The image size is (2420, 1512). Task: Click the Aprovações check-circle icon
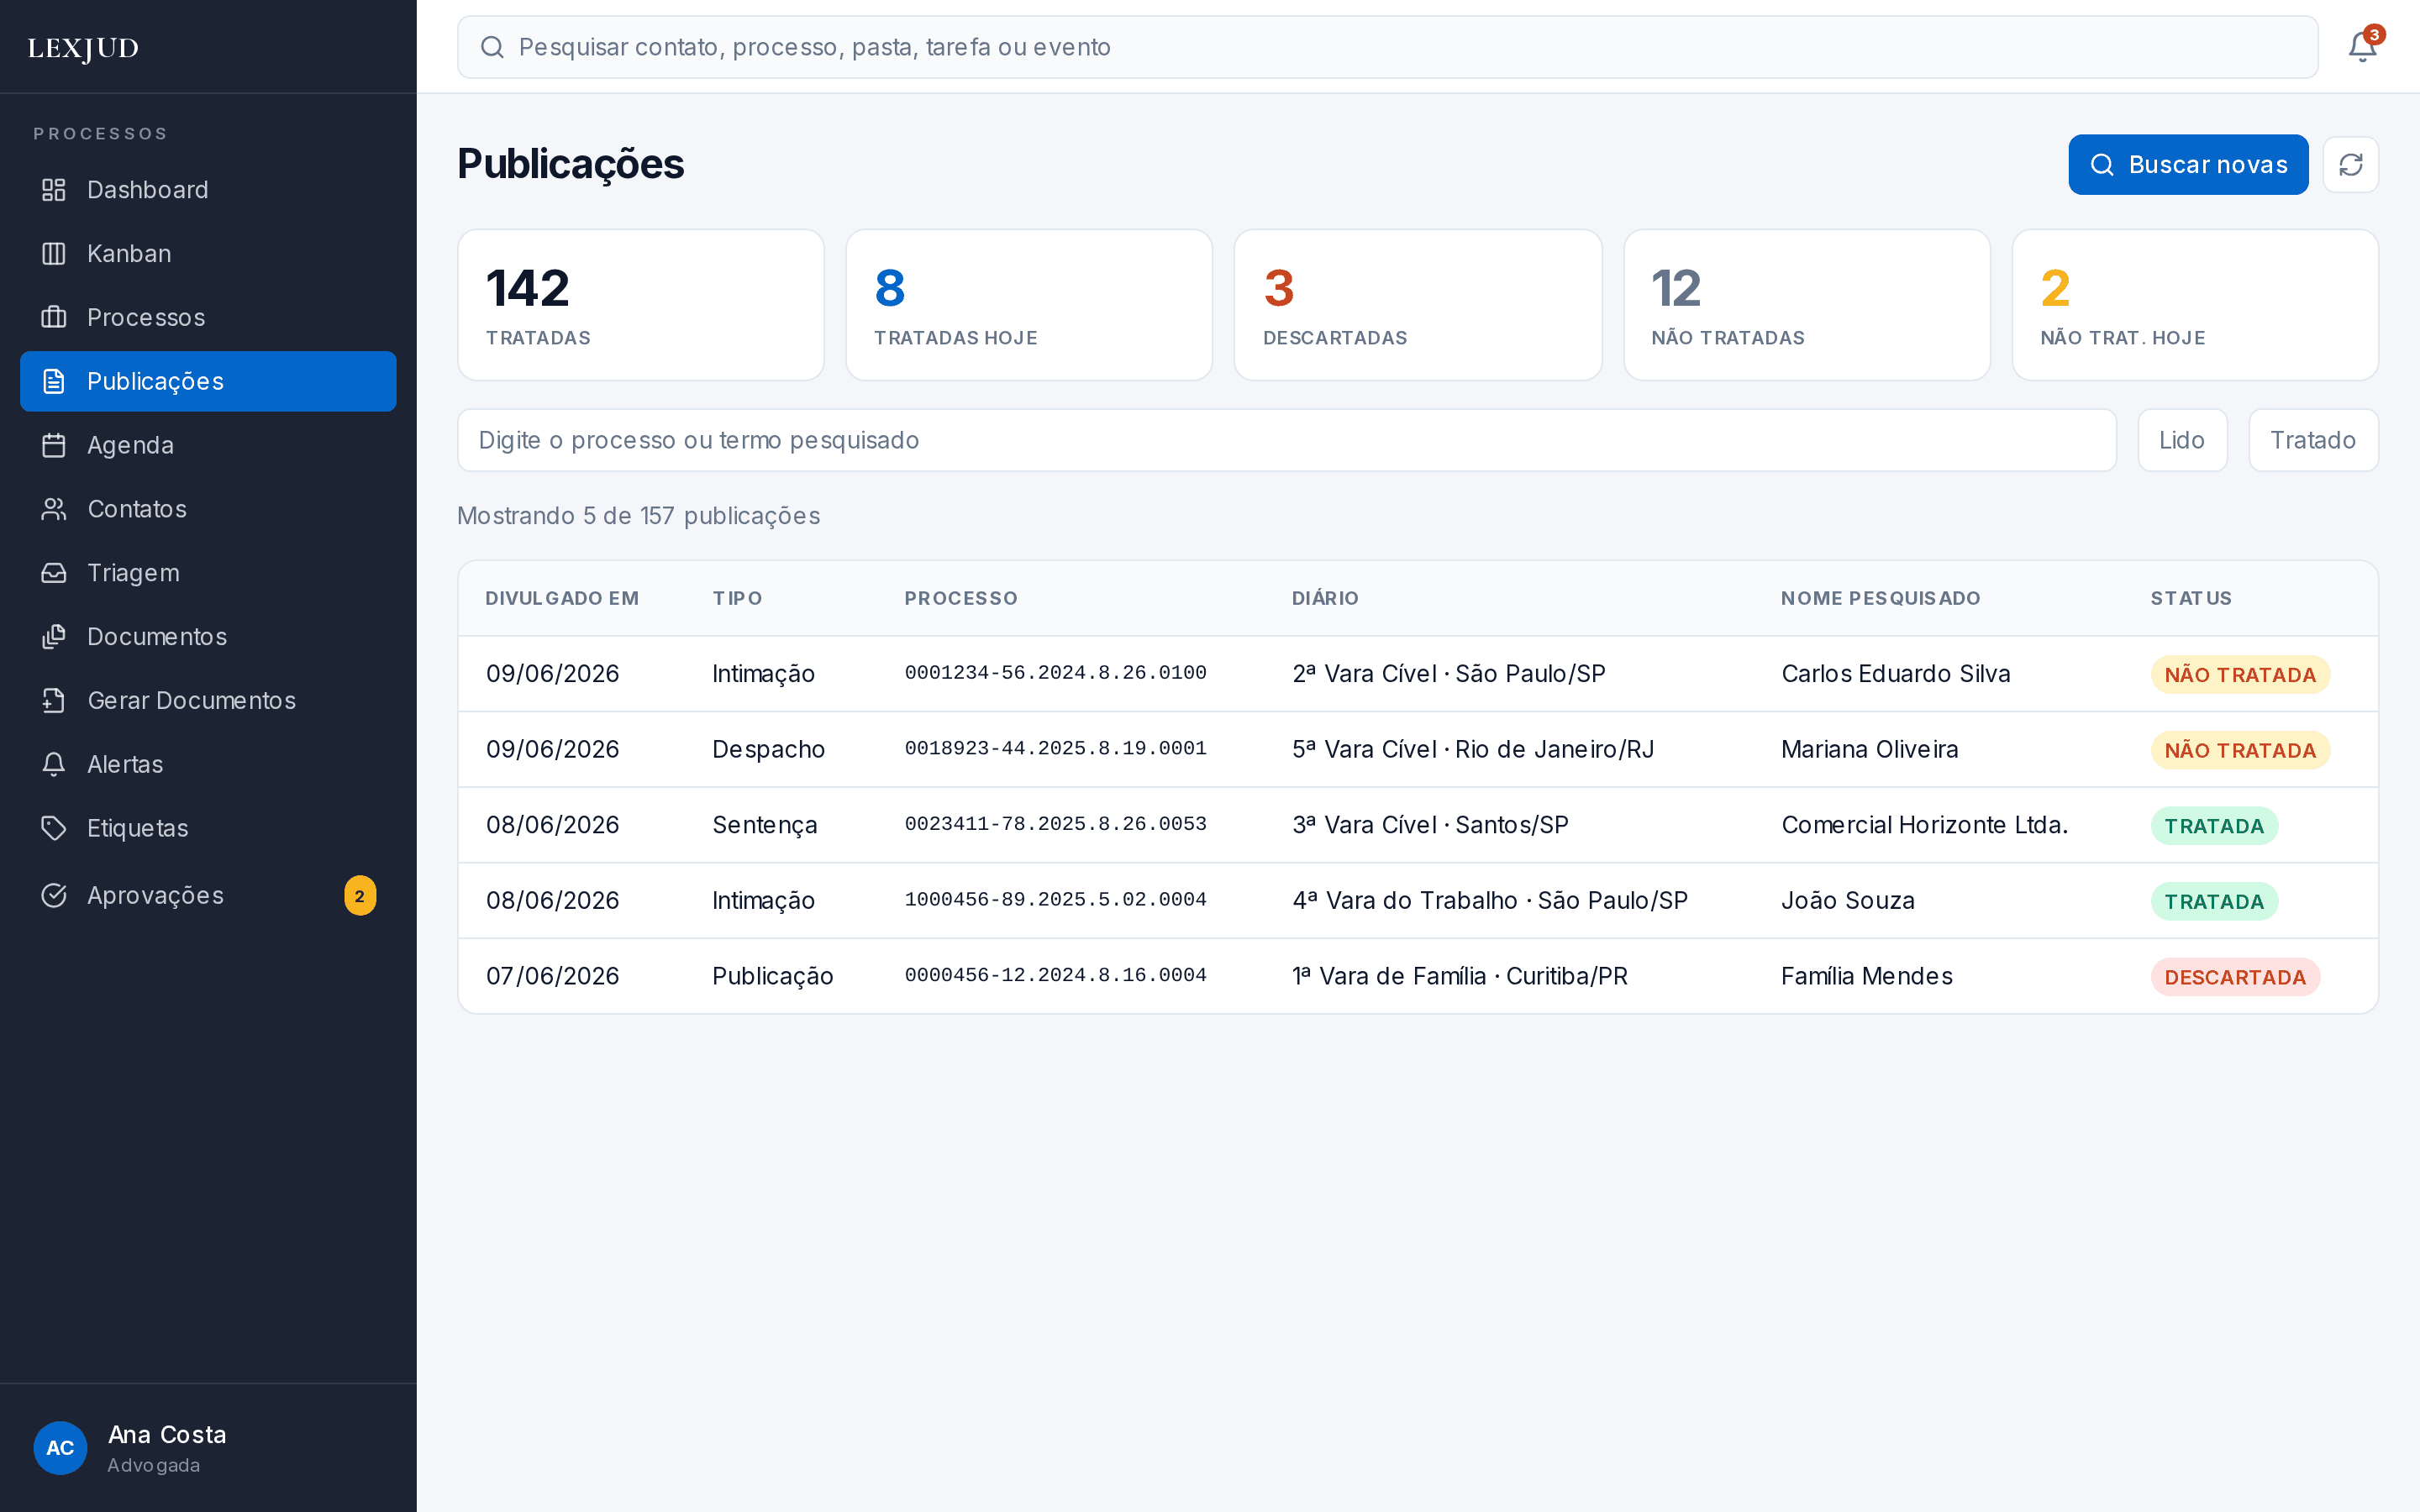coord(54,895)
